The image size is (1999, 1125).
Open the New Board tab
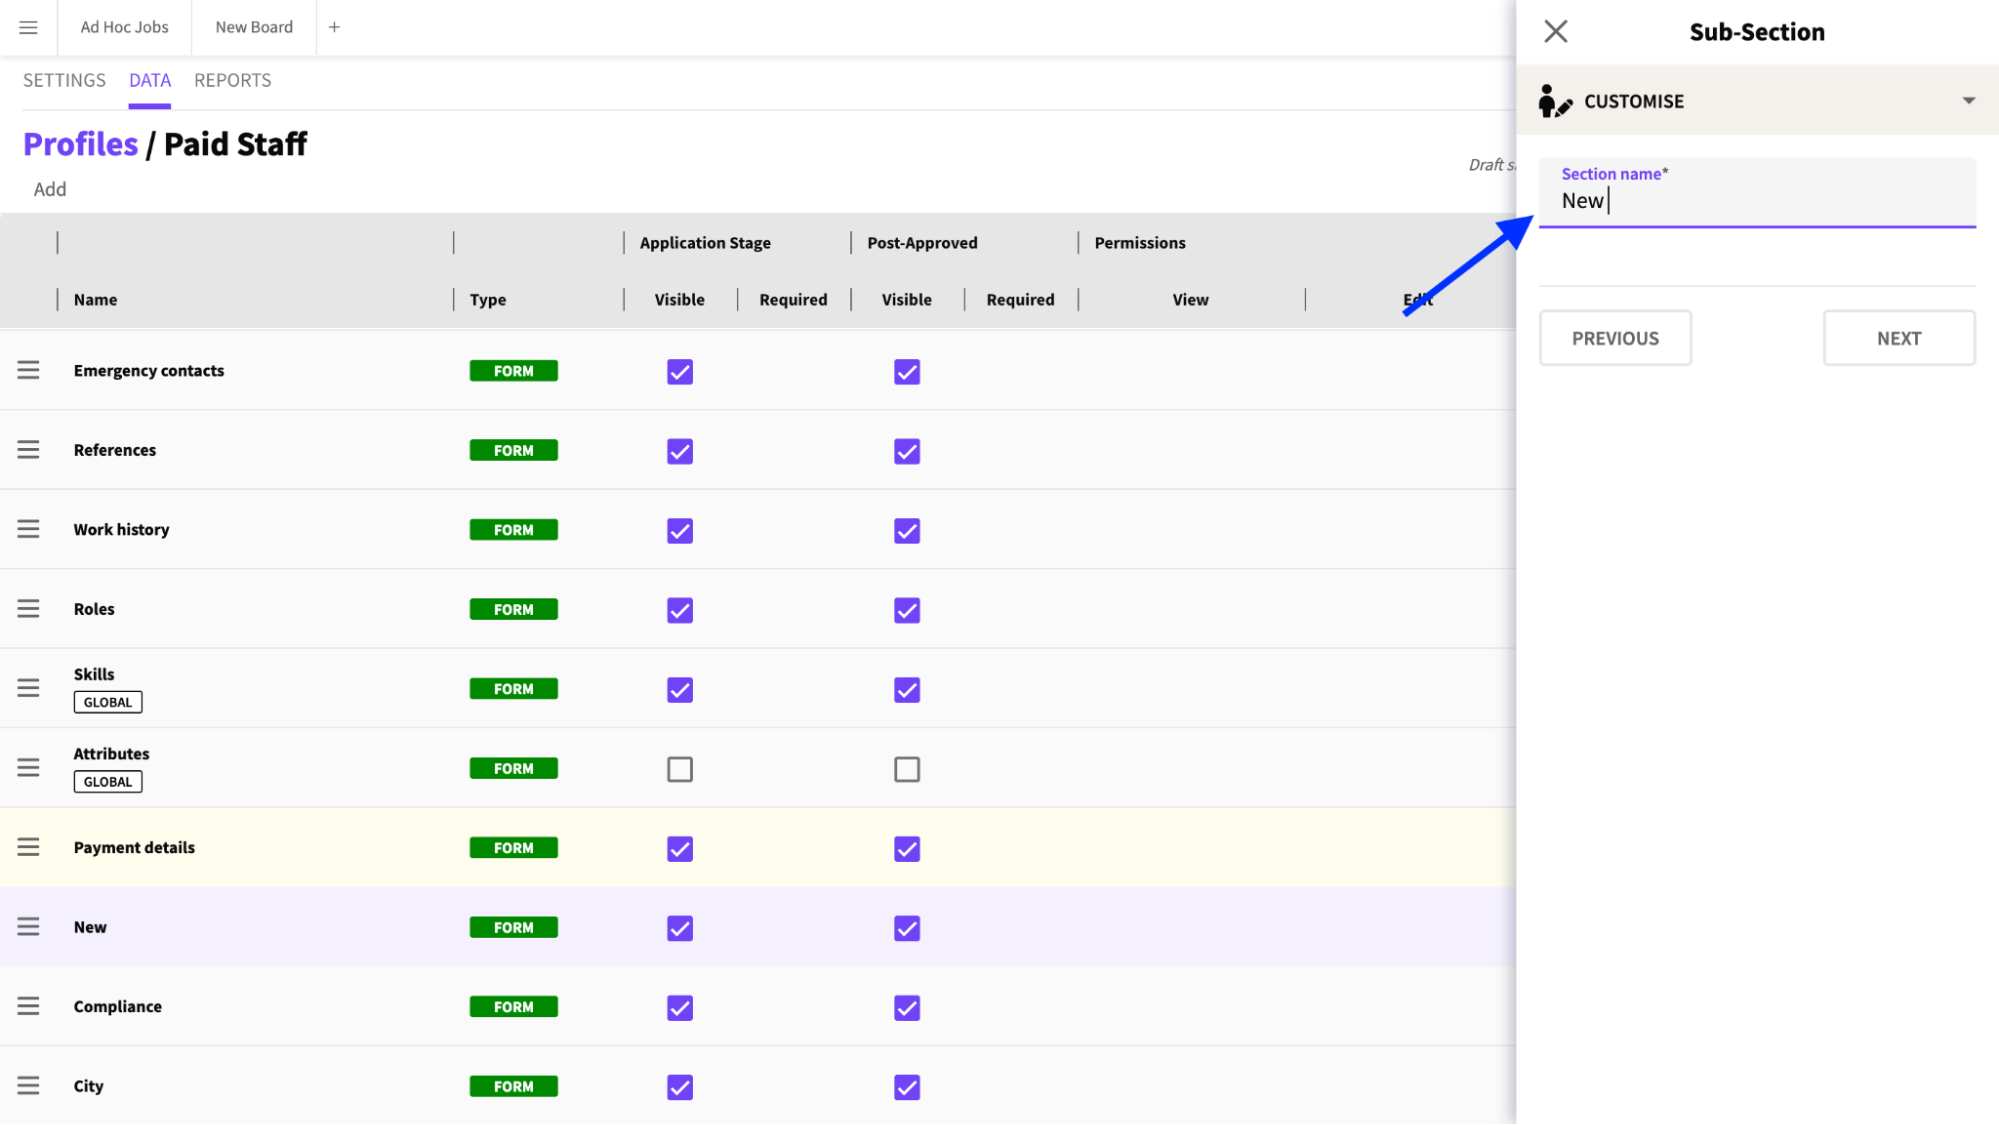254,27
